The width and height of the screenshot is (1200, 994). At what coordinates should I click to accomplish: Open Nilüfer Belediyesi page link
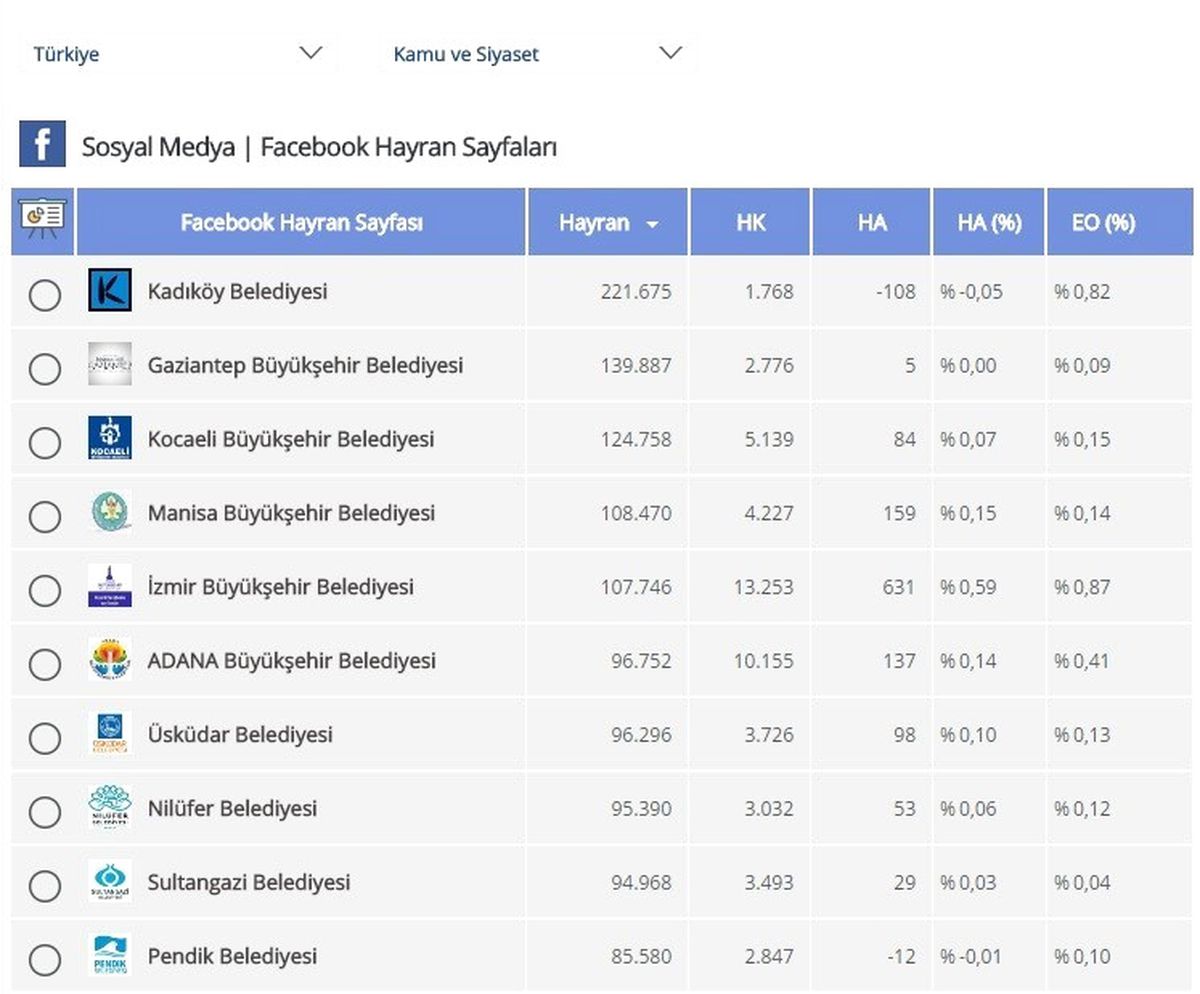point(232,808)
